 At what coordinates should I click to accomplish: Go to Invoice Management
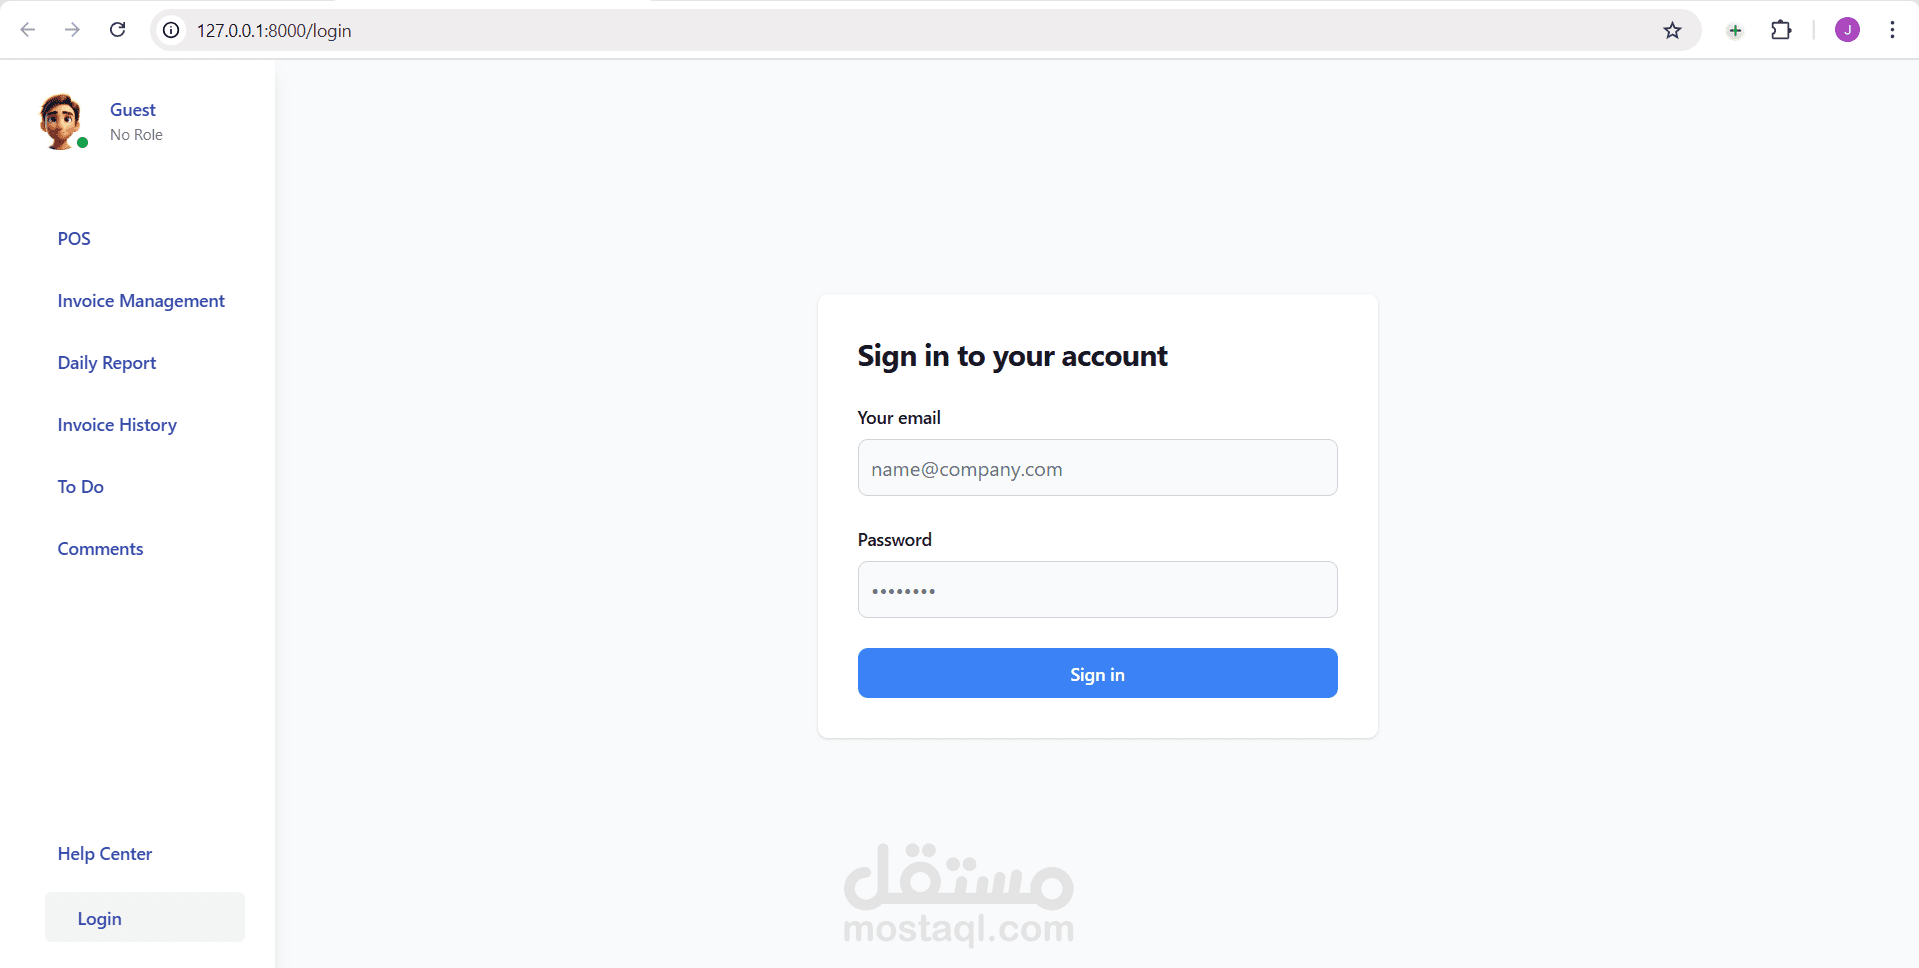141,301
